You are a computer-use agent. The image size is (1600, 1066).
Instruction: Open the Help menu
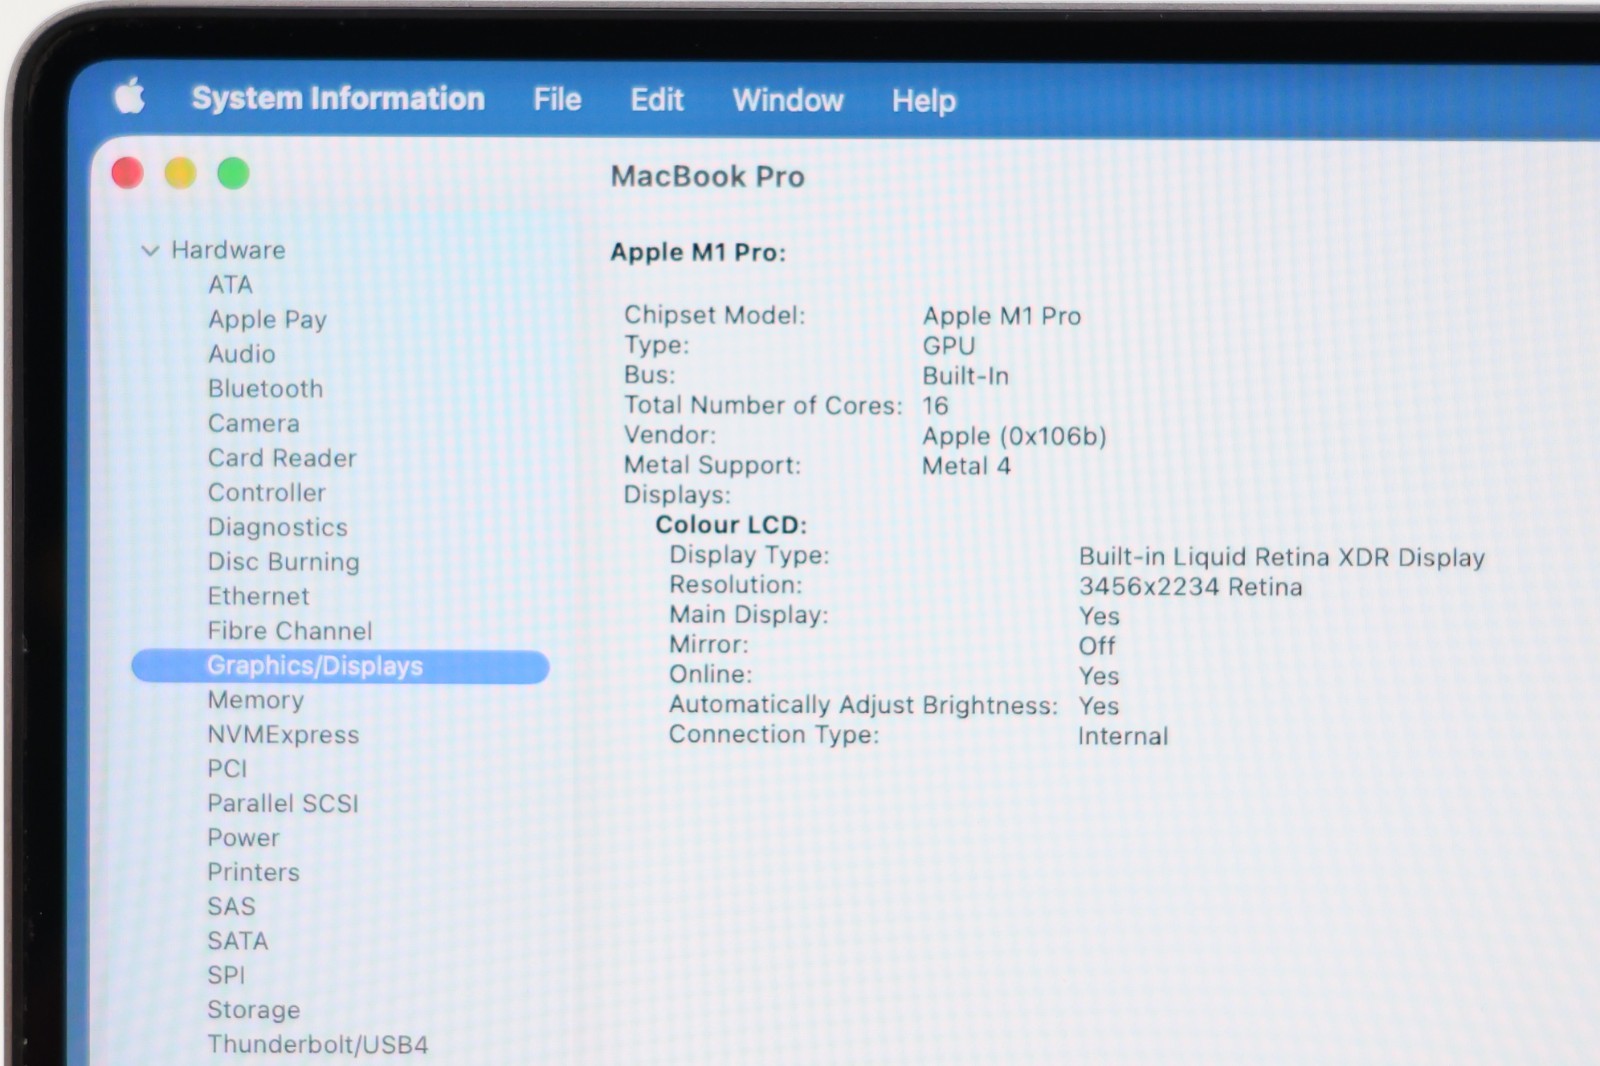tap(923, 101)
